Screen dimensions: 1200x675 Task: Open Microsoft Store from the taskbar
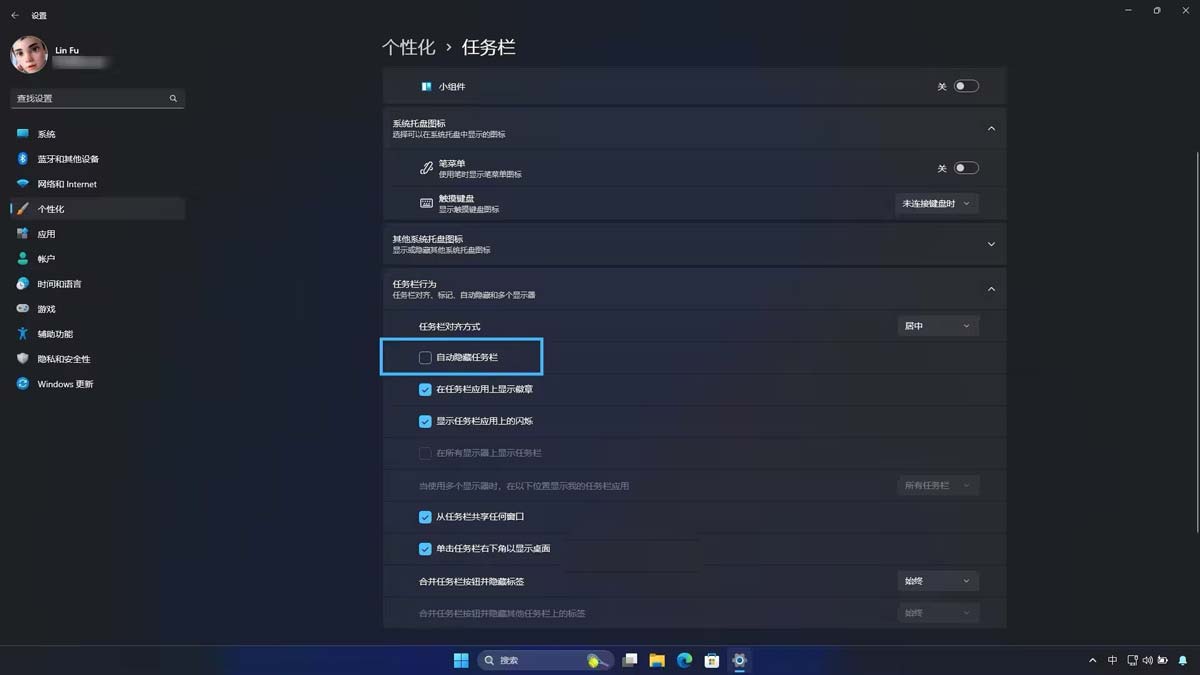click(712, 660)
